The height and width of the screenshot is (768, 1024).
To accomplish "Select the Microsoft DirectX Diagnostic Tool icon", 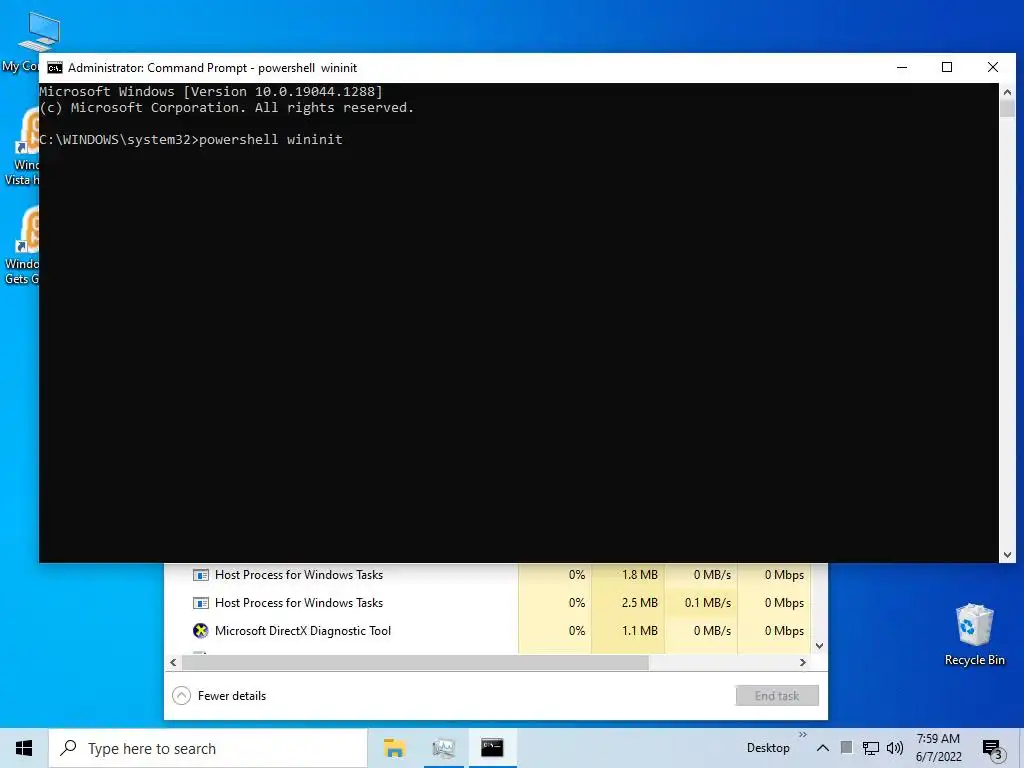I will (200, 631).
